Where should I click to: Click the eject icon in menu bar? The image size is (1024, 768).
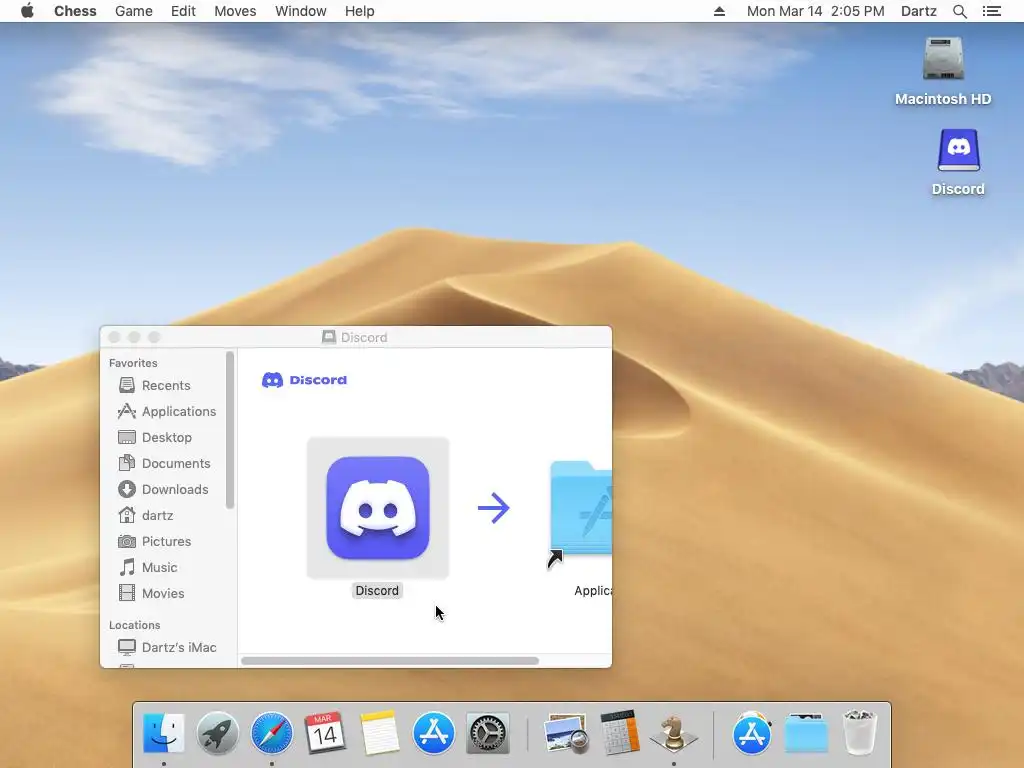click(x=719, y=11)
